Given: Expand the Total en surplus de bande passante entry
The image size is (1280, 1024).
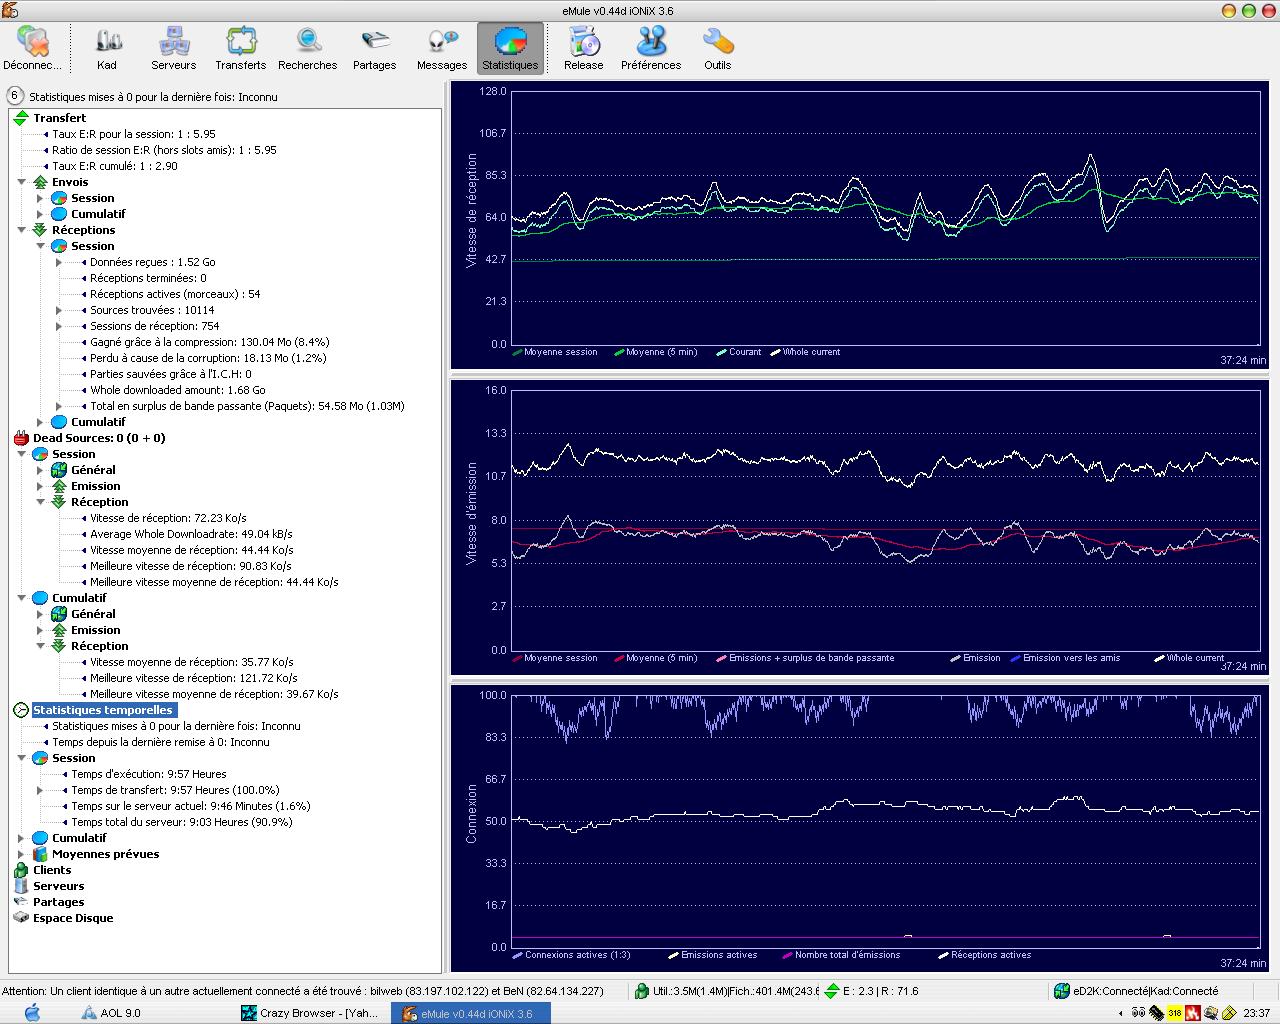Looking at the screenshot, I should tap(59, 406).
